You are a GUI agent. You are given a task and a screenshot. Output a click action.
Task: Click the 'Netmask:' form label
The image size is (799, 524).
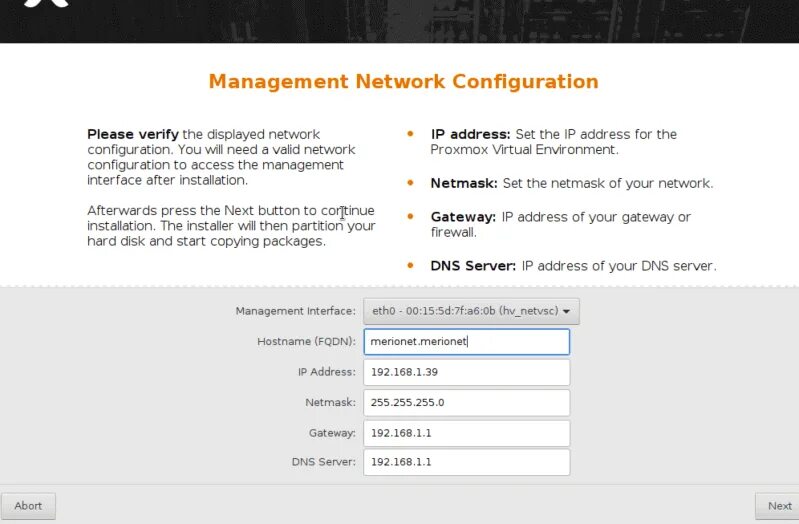point(330,403)
